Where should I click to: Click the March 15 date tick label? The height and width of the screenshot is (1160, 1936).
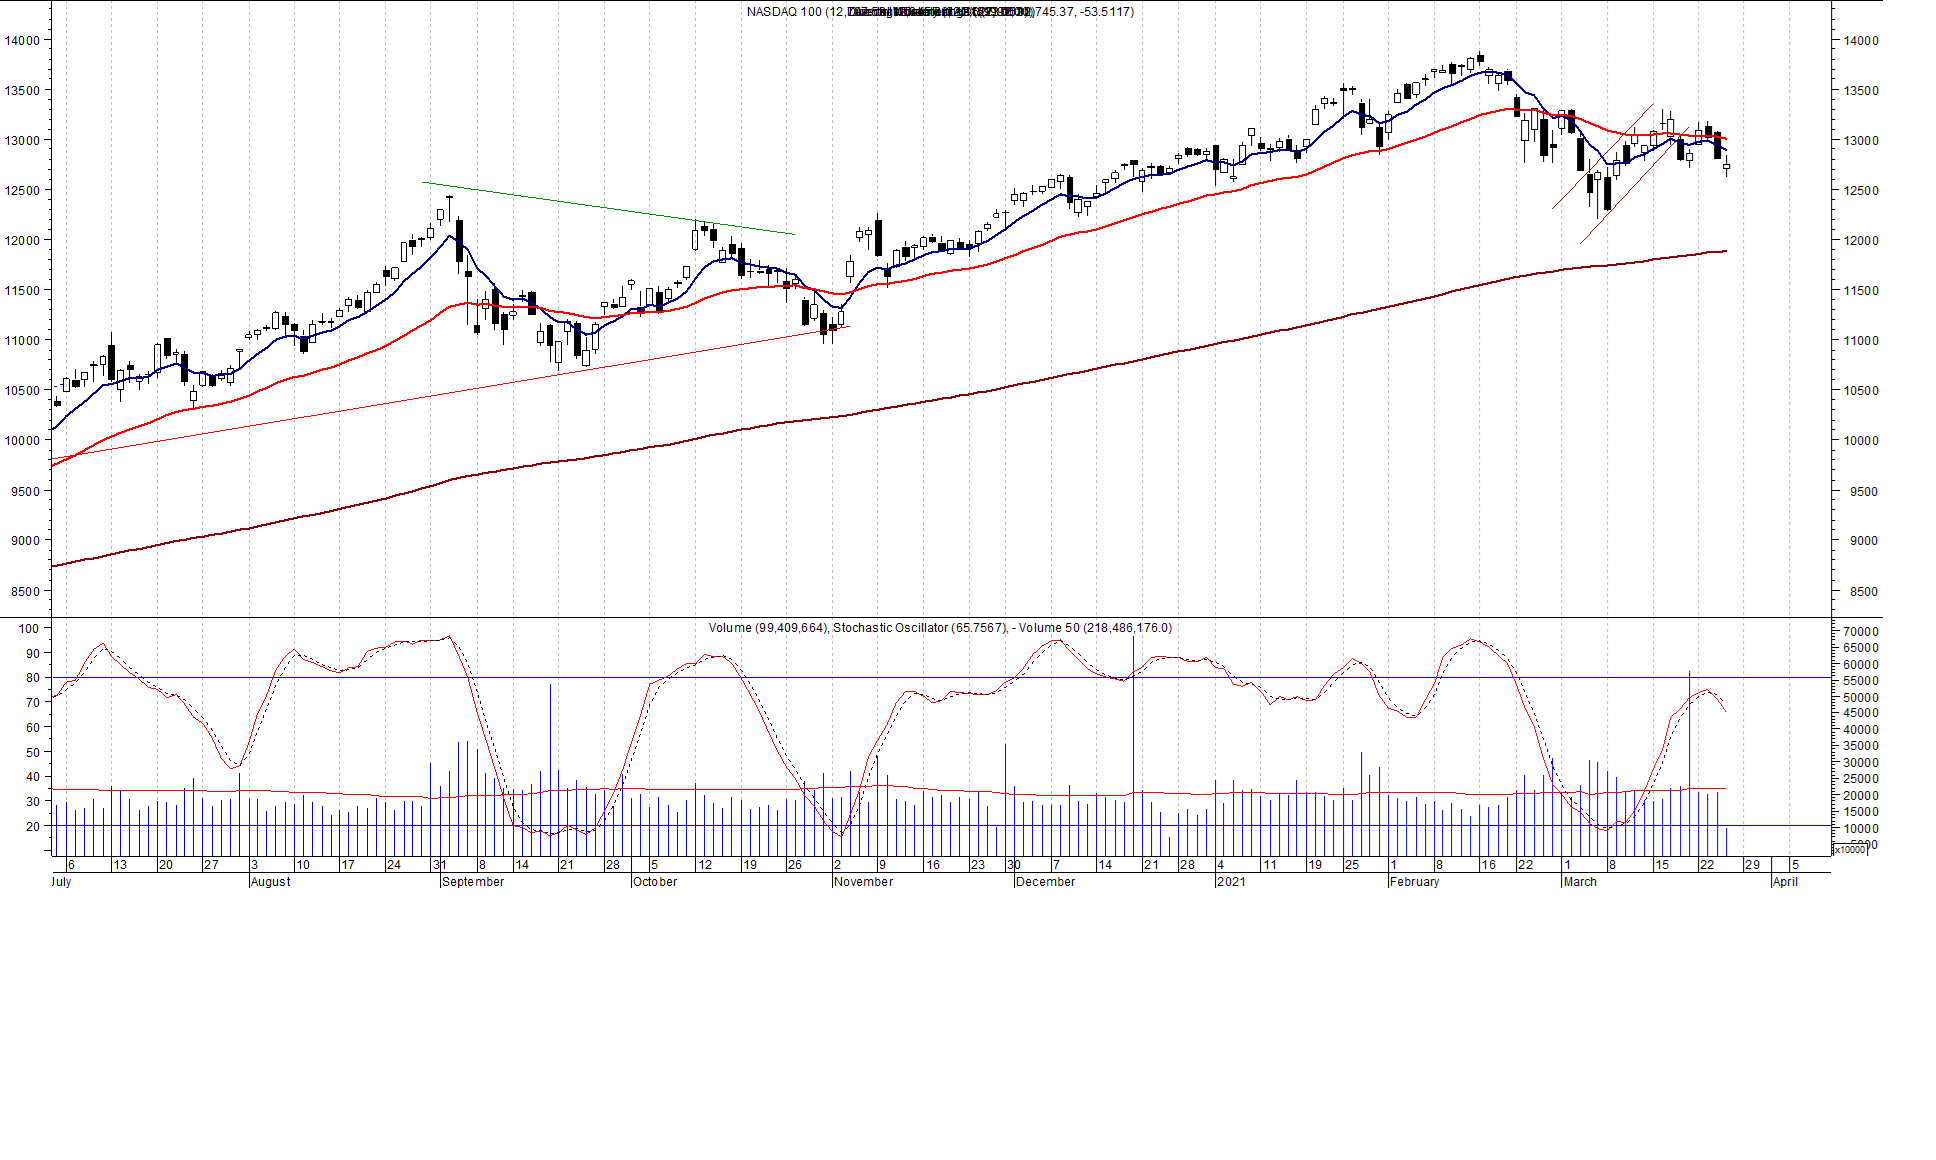tap(1662, 865)
